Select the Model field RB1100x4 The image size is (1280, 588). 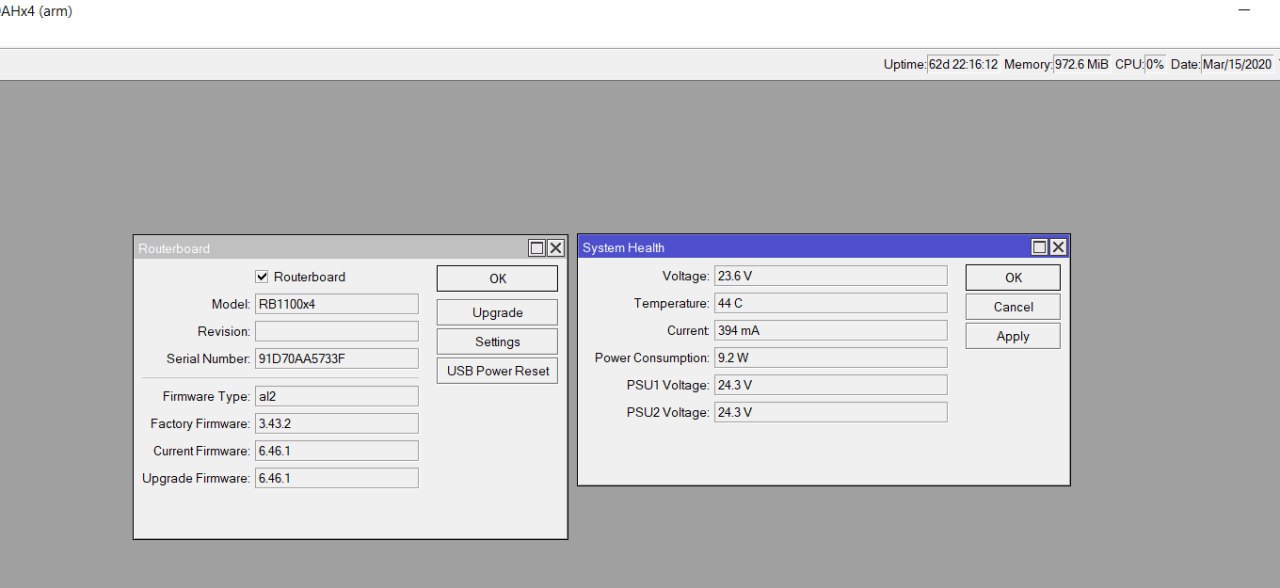337,304
